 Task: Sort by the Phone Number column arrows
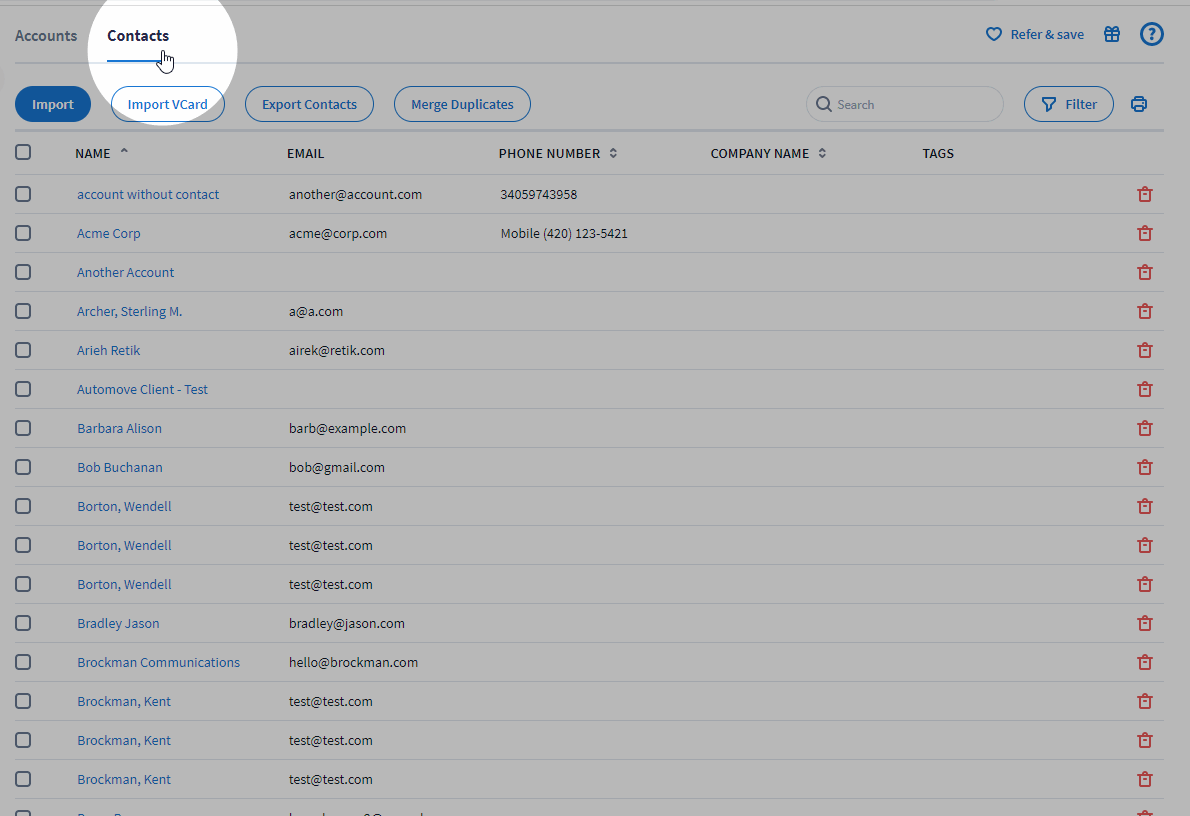(613, 154)
